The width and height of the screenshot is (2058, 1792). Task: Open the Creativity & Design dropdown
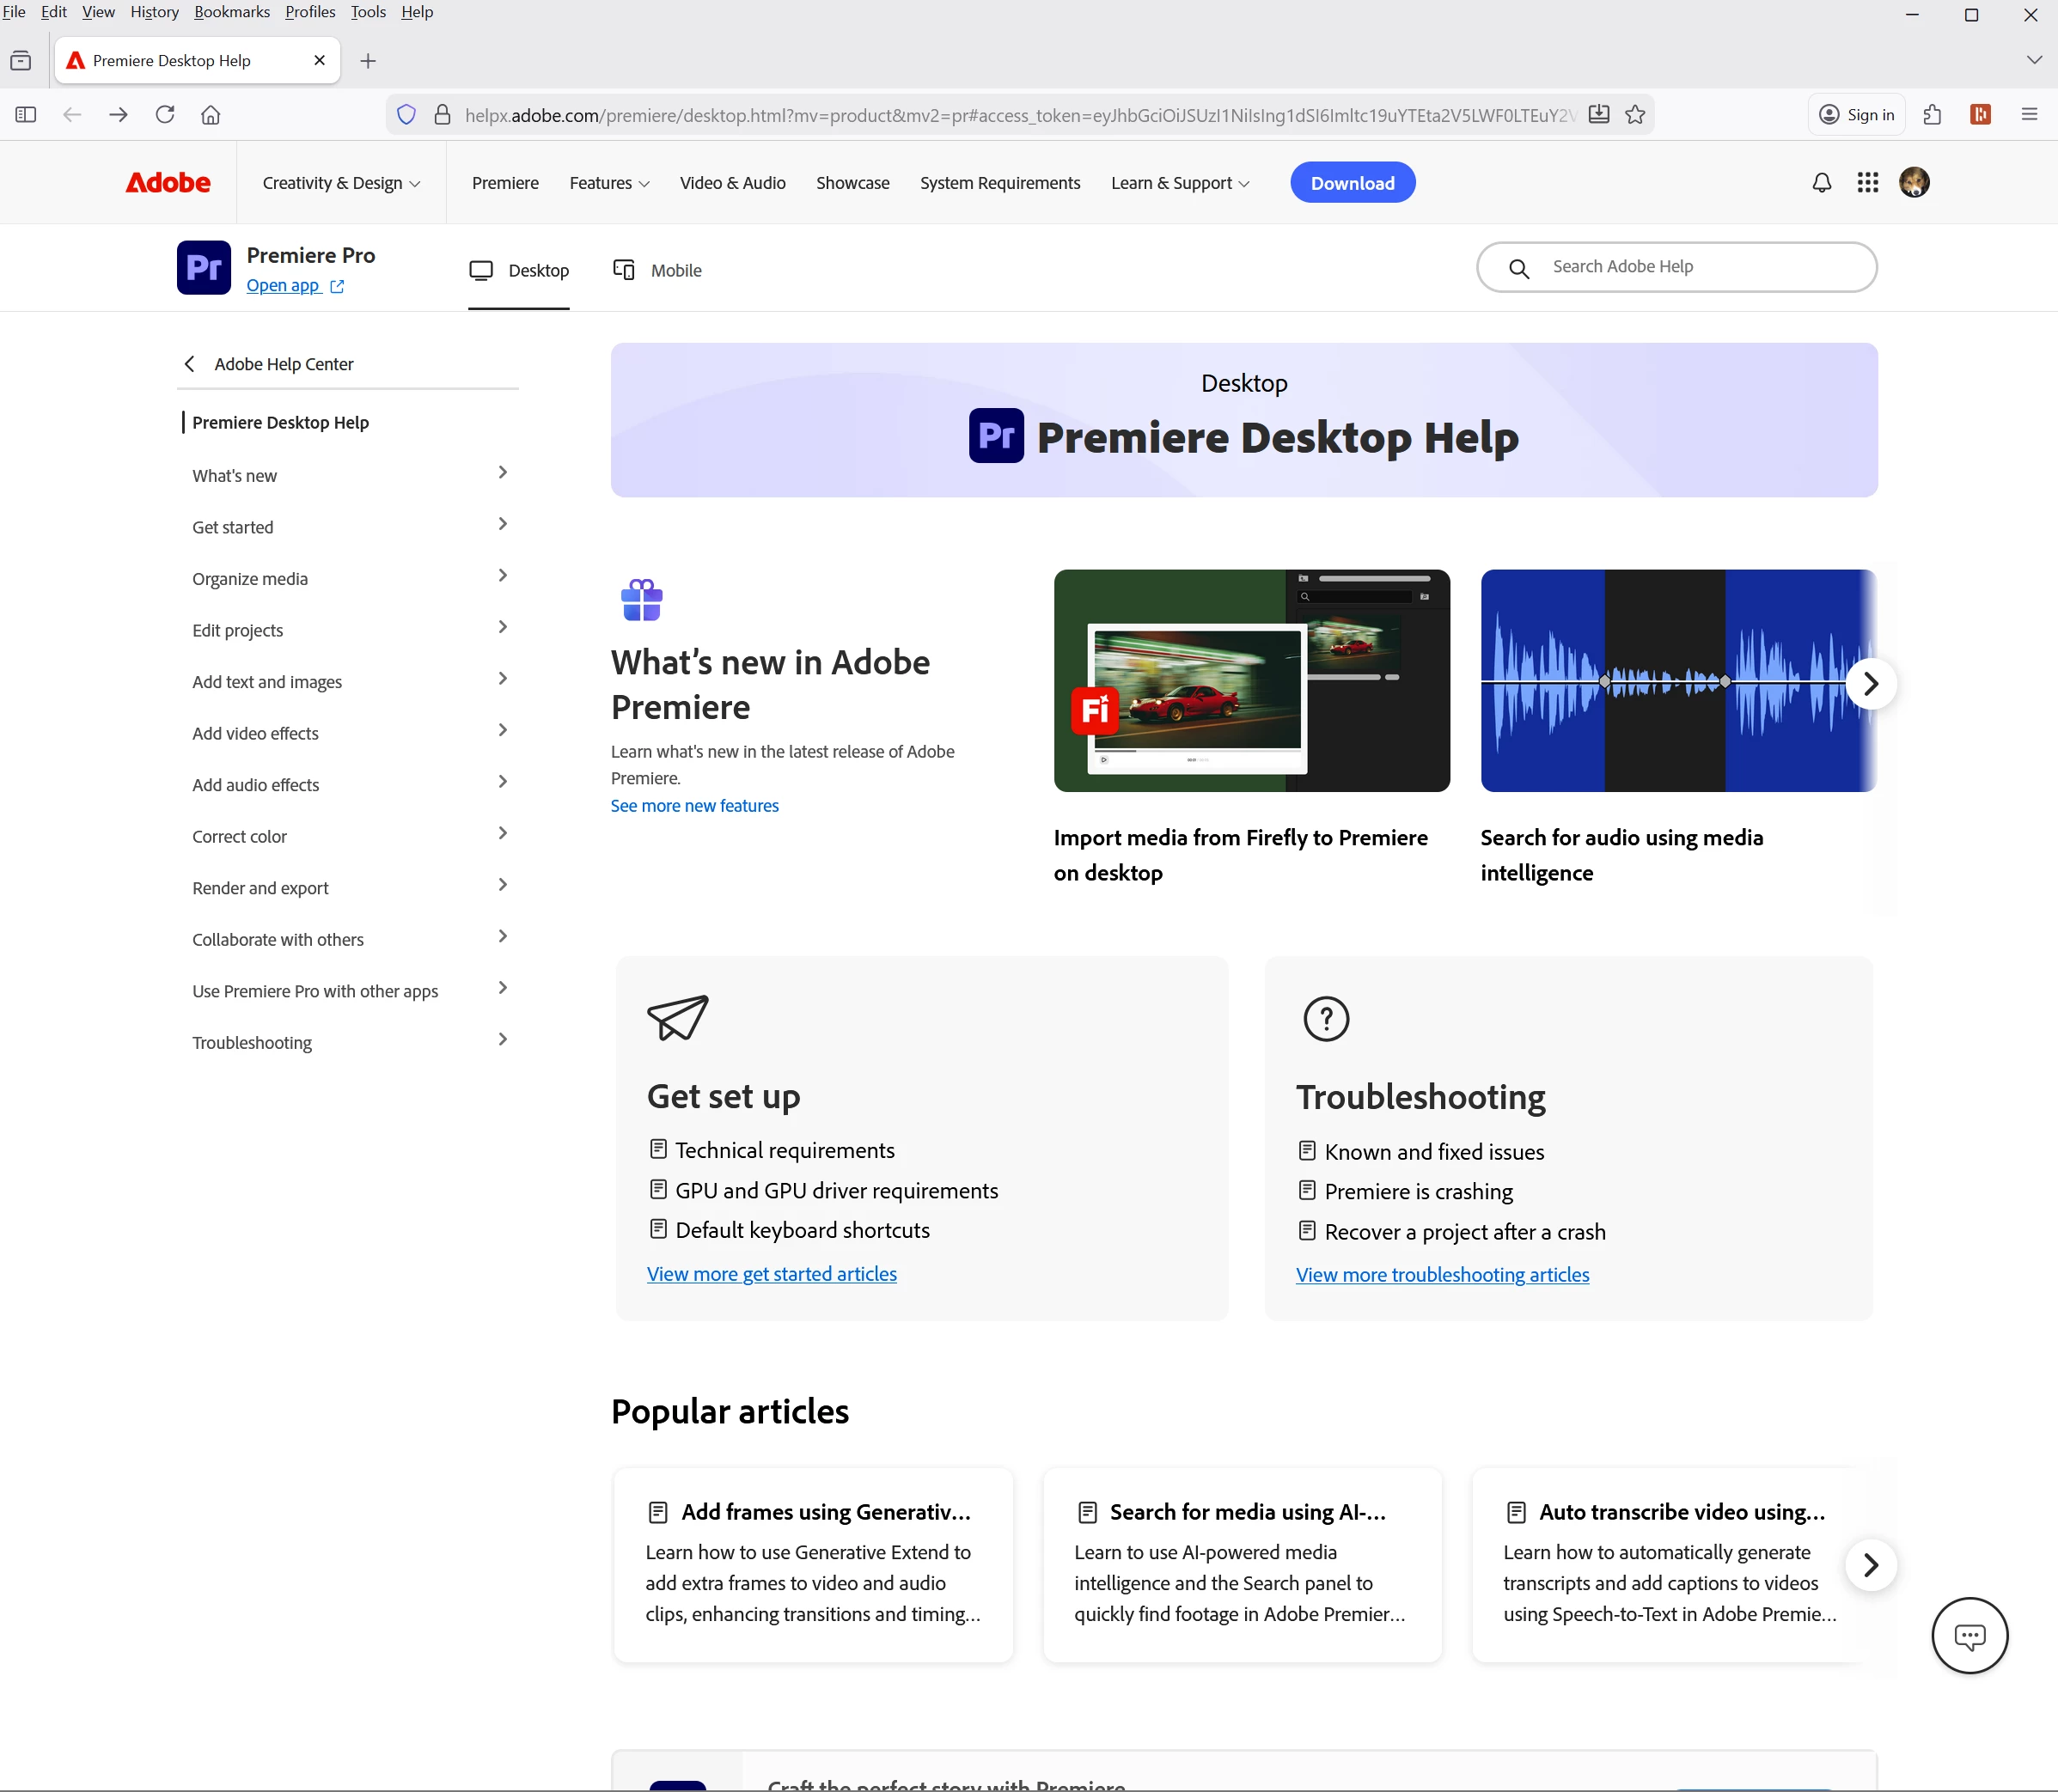[x=341, y=183]
